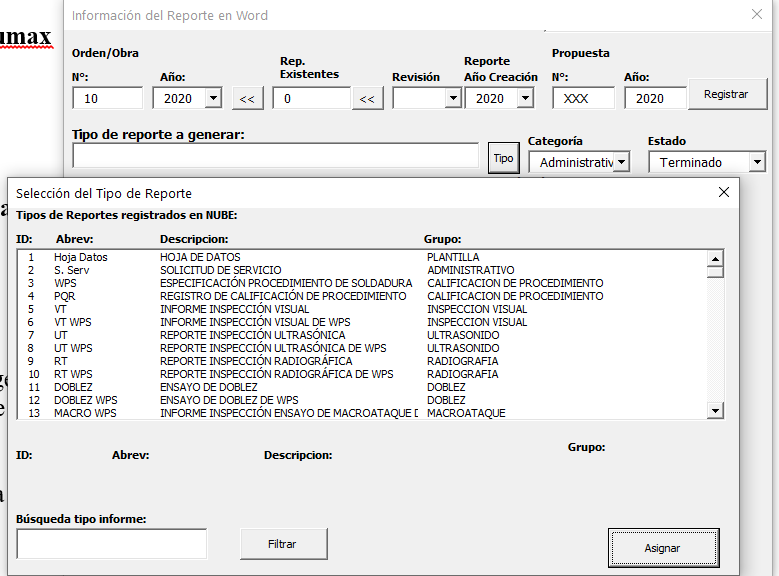Open the Orden/Obra Año dropdown
Image resolution: width=779 pixels, height=576 pixels.
pyautogui.click(x=213, y=98)
